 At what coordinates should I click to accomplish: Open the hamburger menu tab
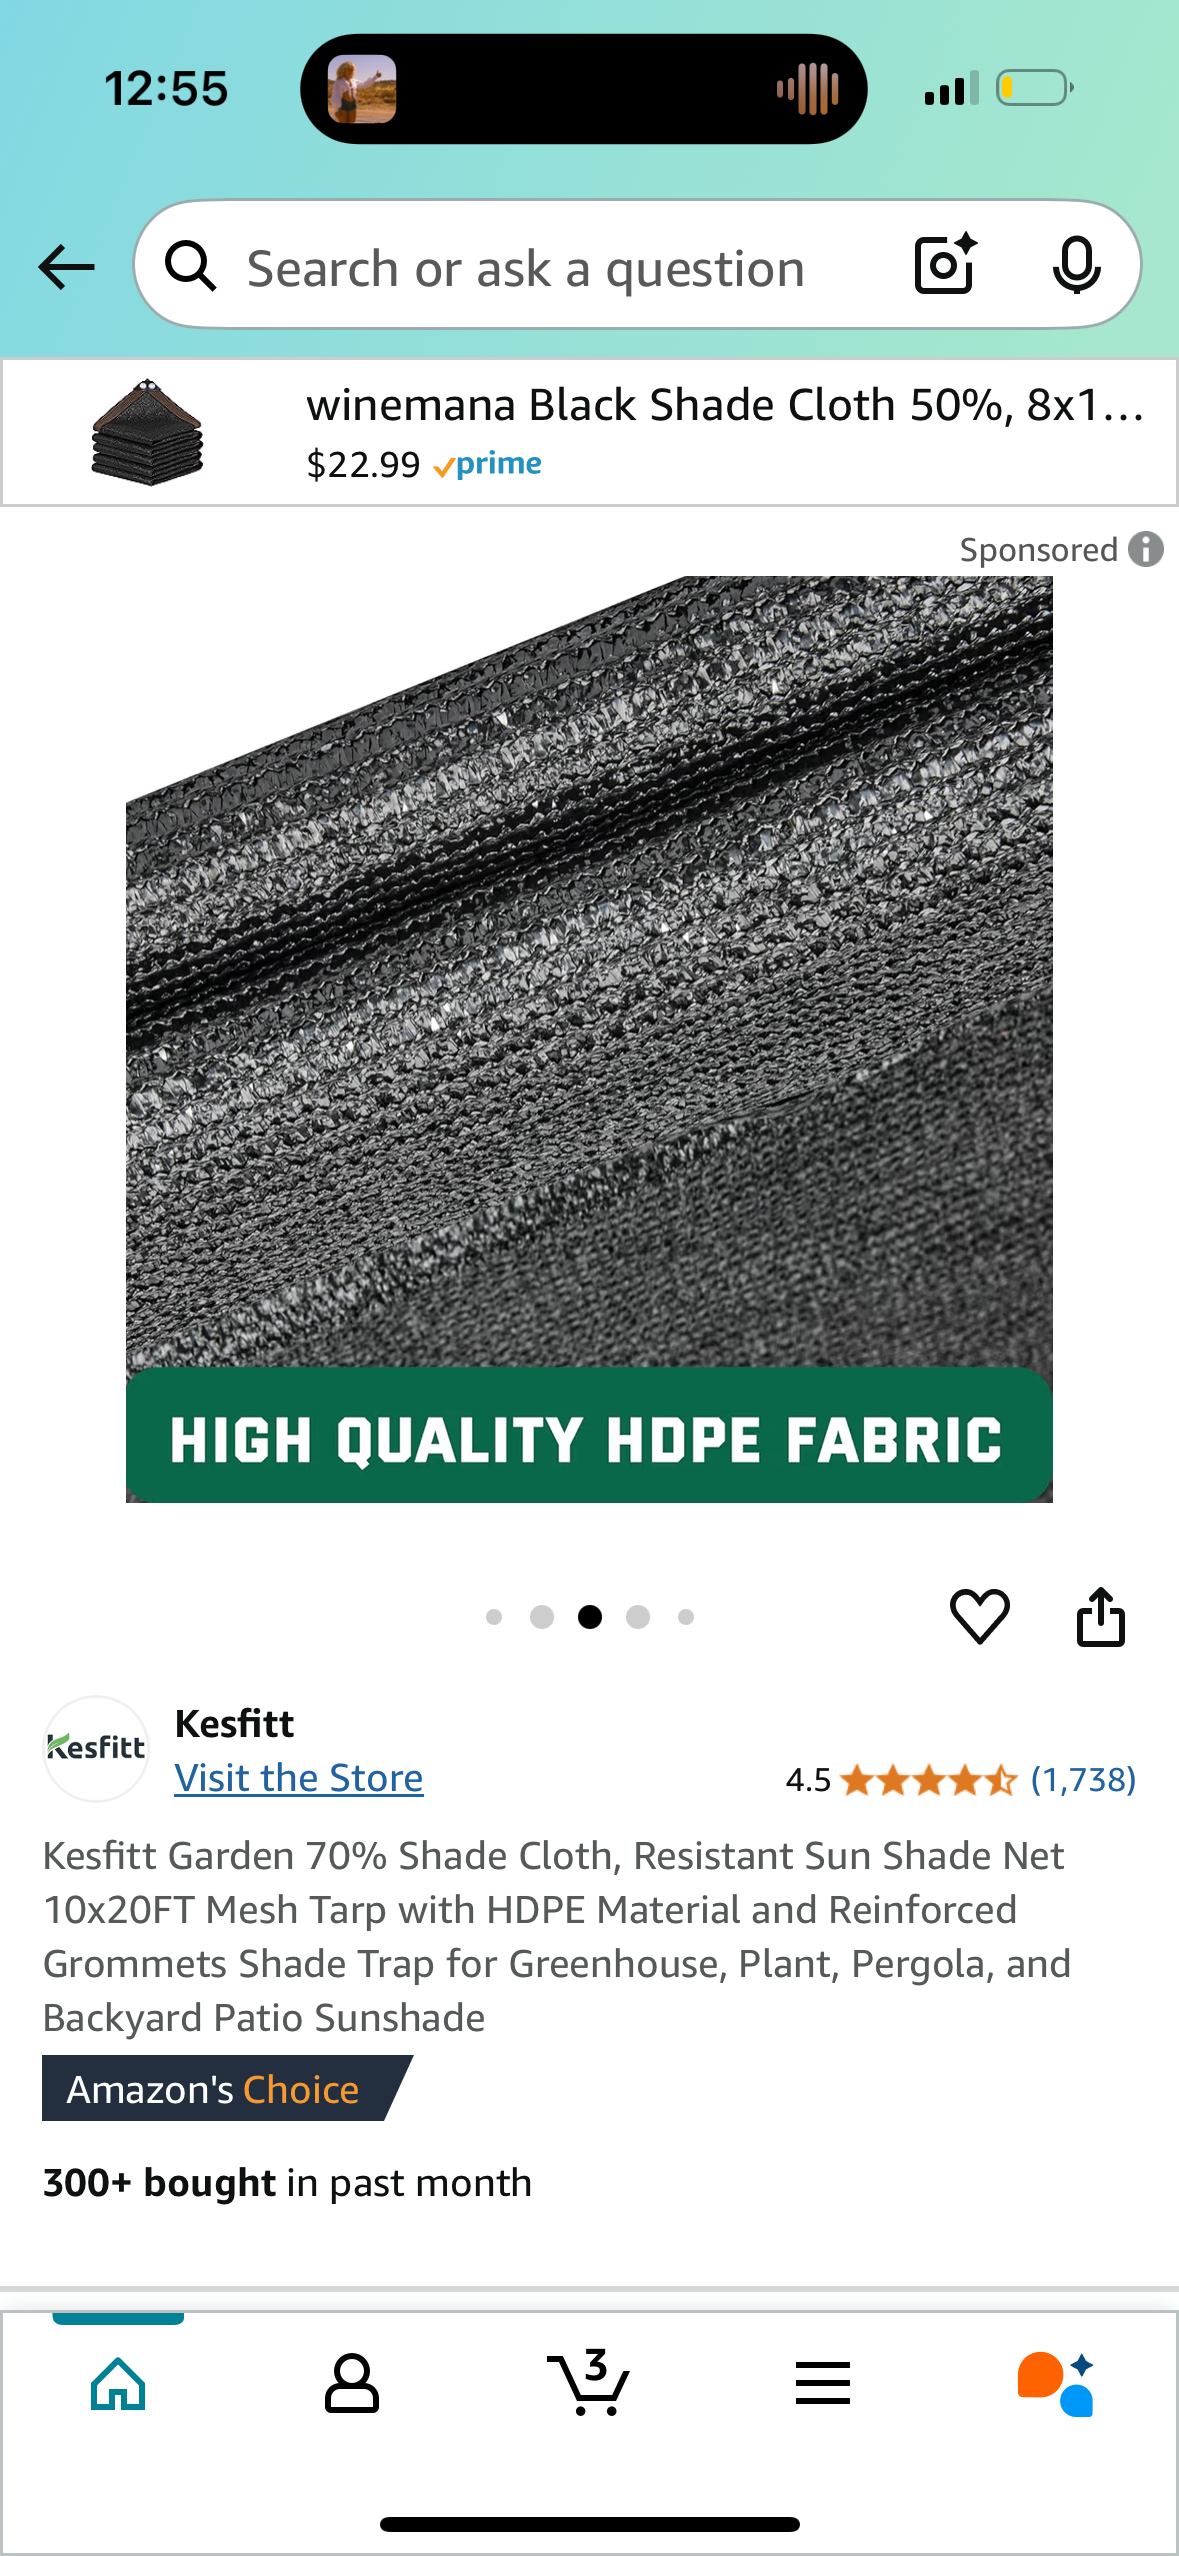point(823,2384)
